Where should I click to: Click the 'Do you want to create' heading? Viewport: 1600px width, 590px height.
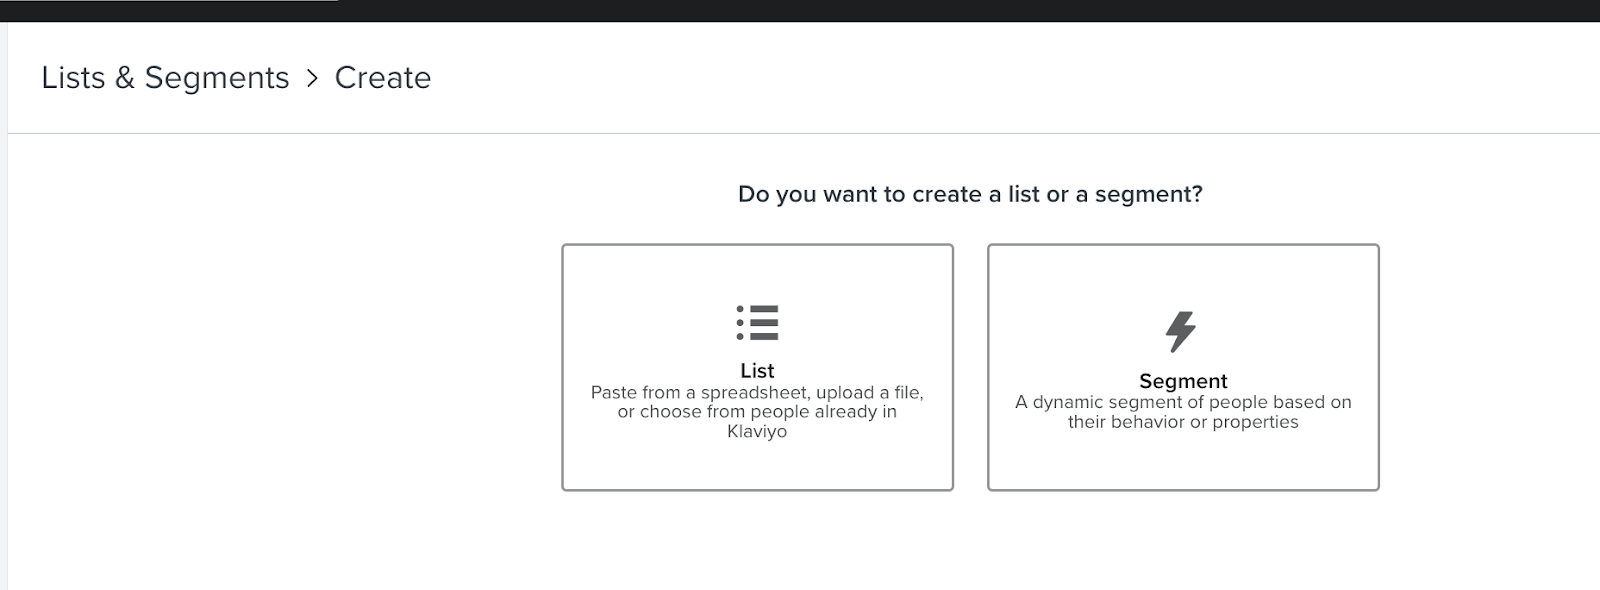969,194
